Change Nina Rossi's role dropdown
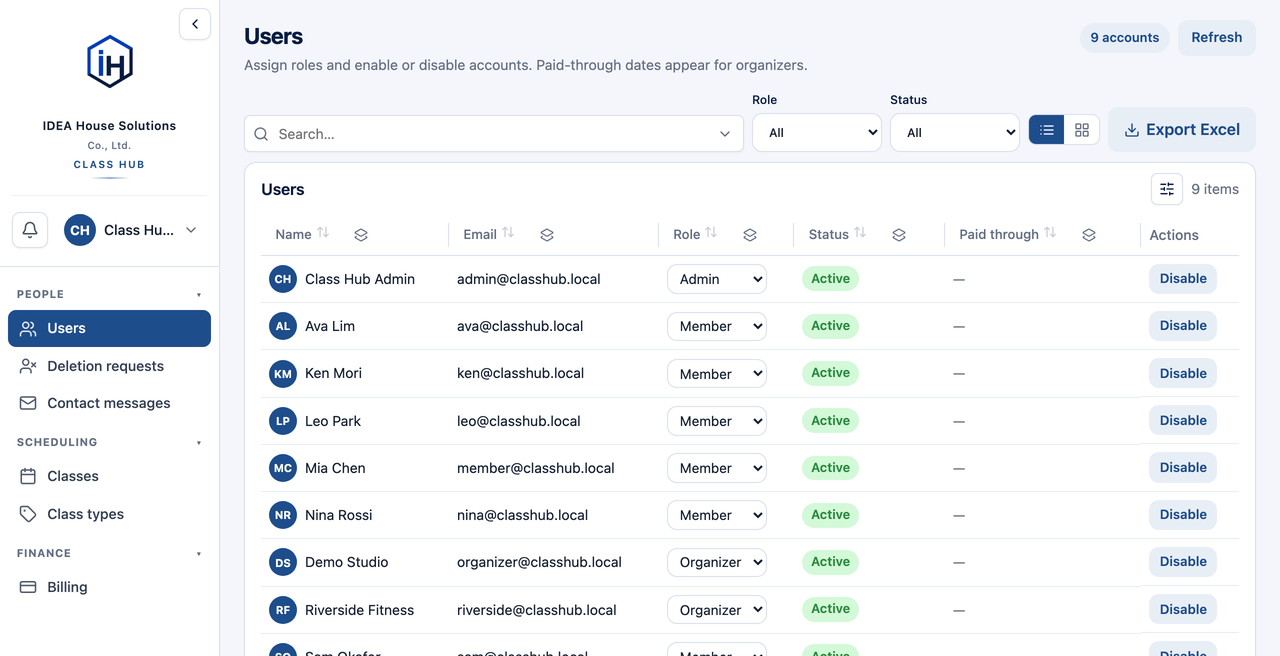This screenshot has height=656, width=1280. (x=717, y=515)
